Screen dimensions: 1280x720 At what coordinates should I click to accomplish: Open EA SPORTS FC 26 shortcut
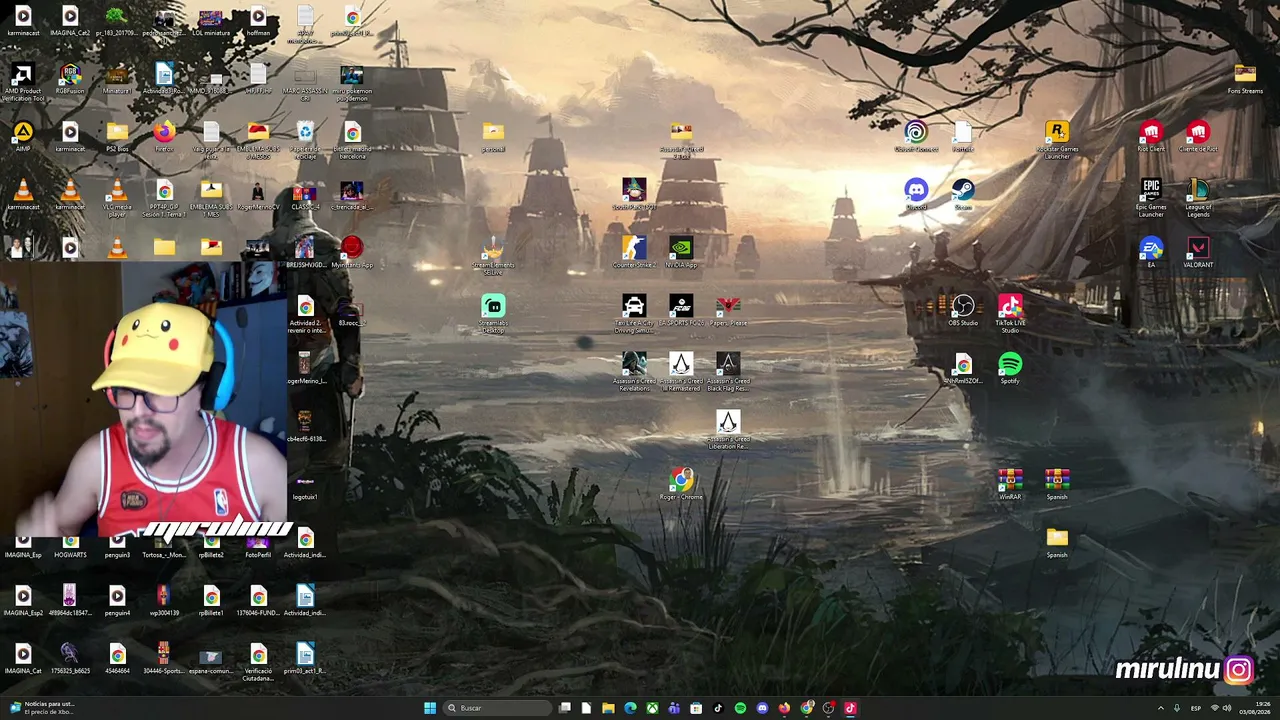(681, 312)
